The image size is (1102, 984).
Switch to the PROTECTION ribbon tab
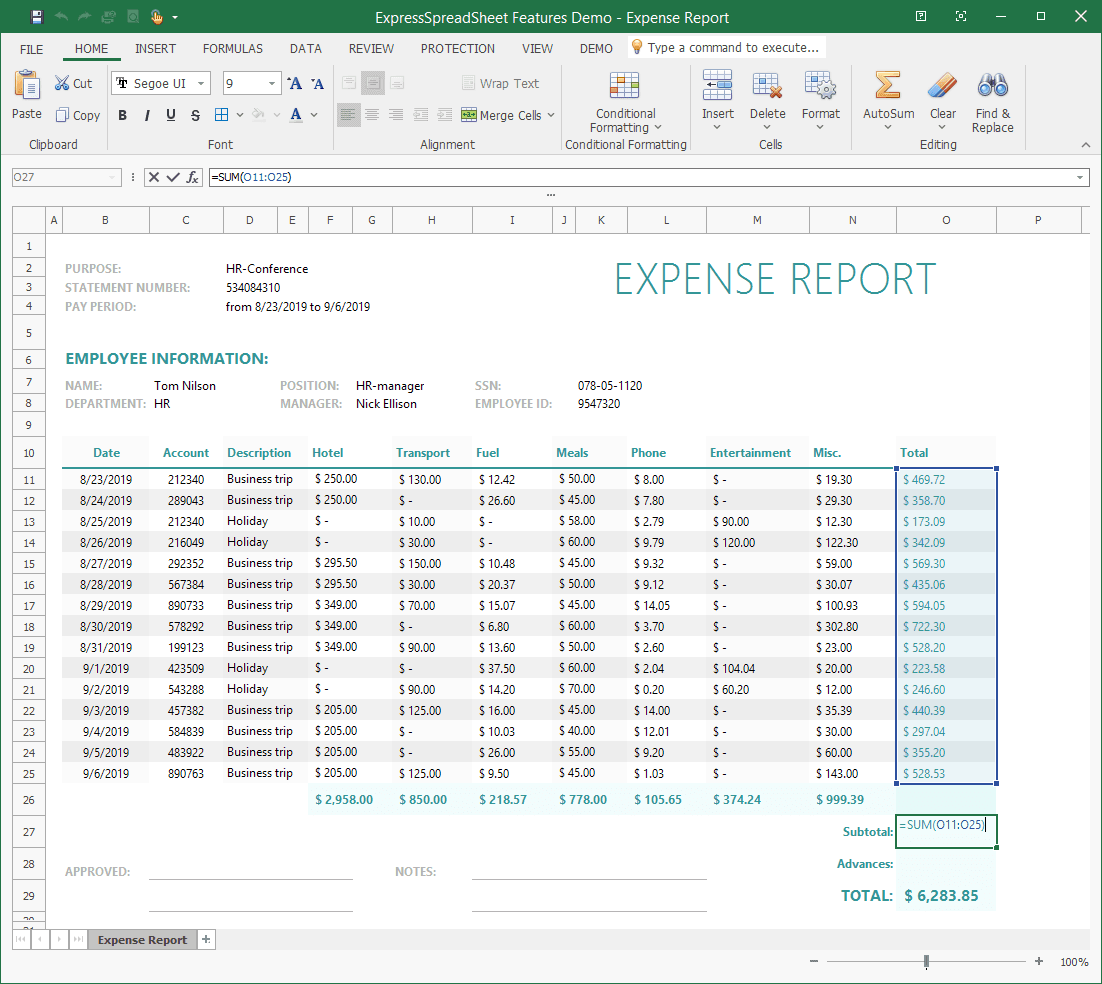(458, 48)
